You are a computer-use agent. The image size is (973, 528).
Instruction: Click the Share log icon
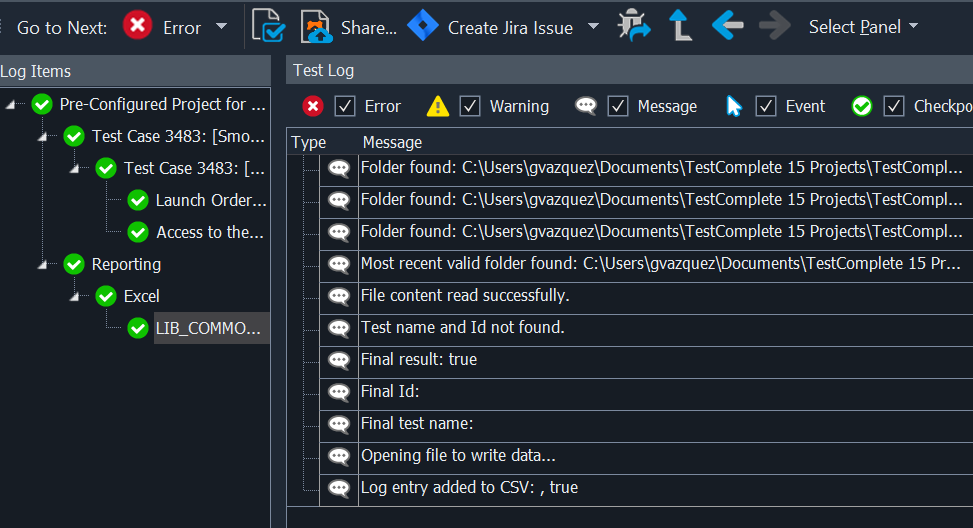[x=316, y=27]
